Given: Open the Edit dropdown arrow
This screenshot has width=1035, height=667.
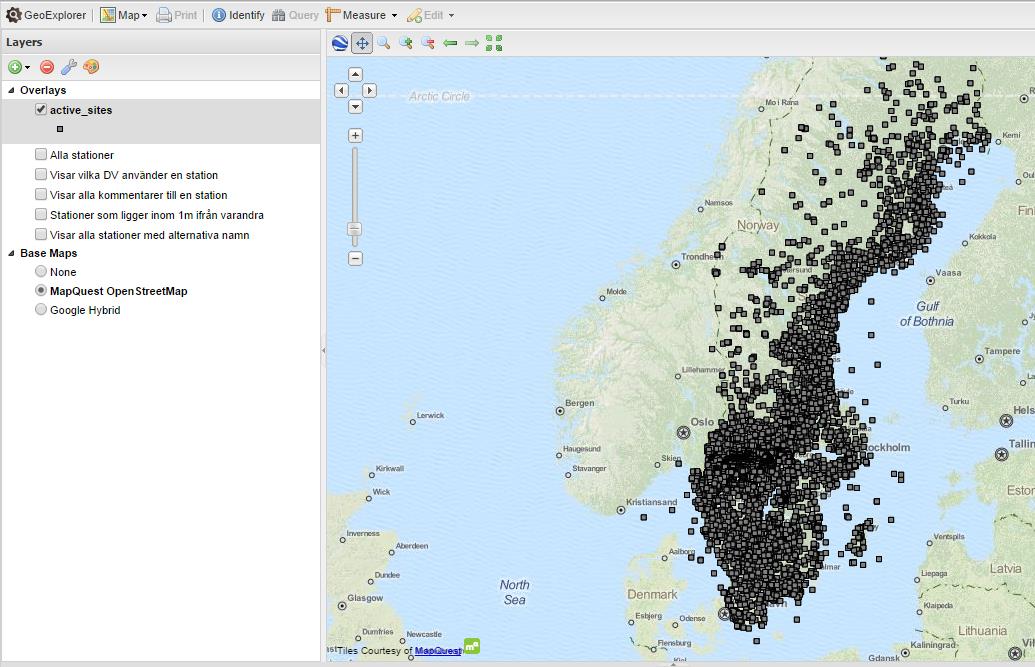Looking at the screenshot, I should click(x=451, y=15).
